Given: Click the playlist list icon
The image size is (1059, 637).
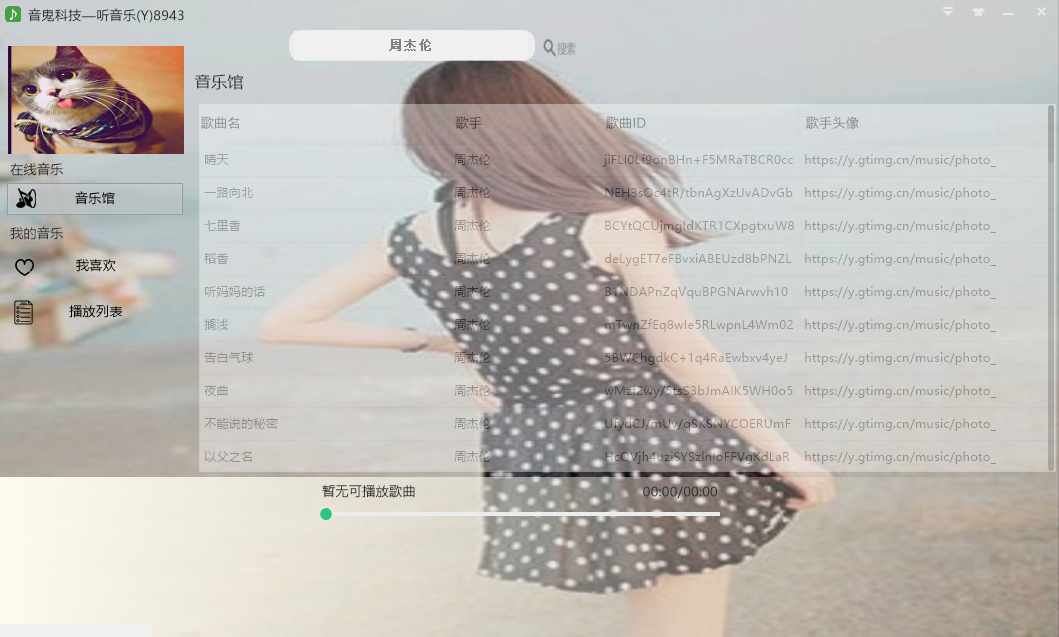Looking at the screenshot, I should coord(24,312).
